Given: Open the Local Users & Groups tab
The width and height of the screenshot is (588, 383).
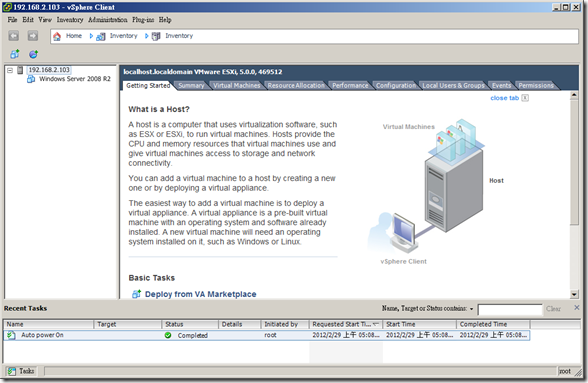Looking at the screenshot, I should (x=453, y=86).
